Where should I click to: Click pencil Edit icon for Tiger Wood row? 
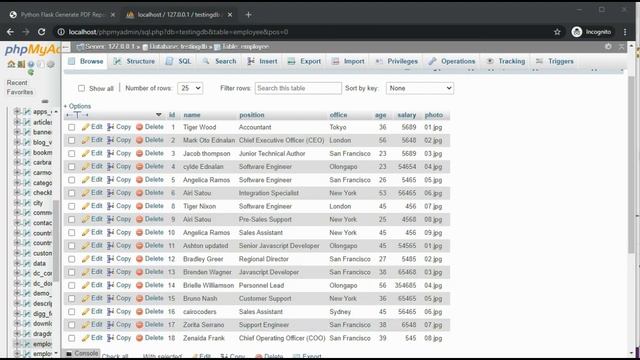tap(85, 127)
